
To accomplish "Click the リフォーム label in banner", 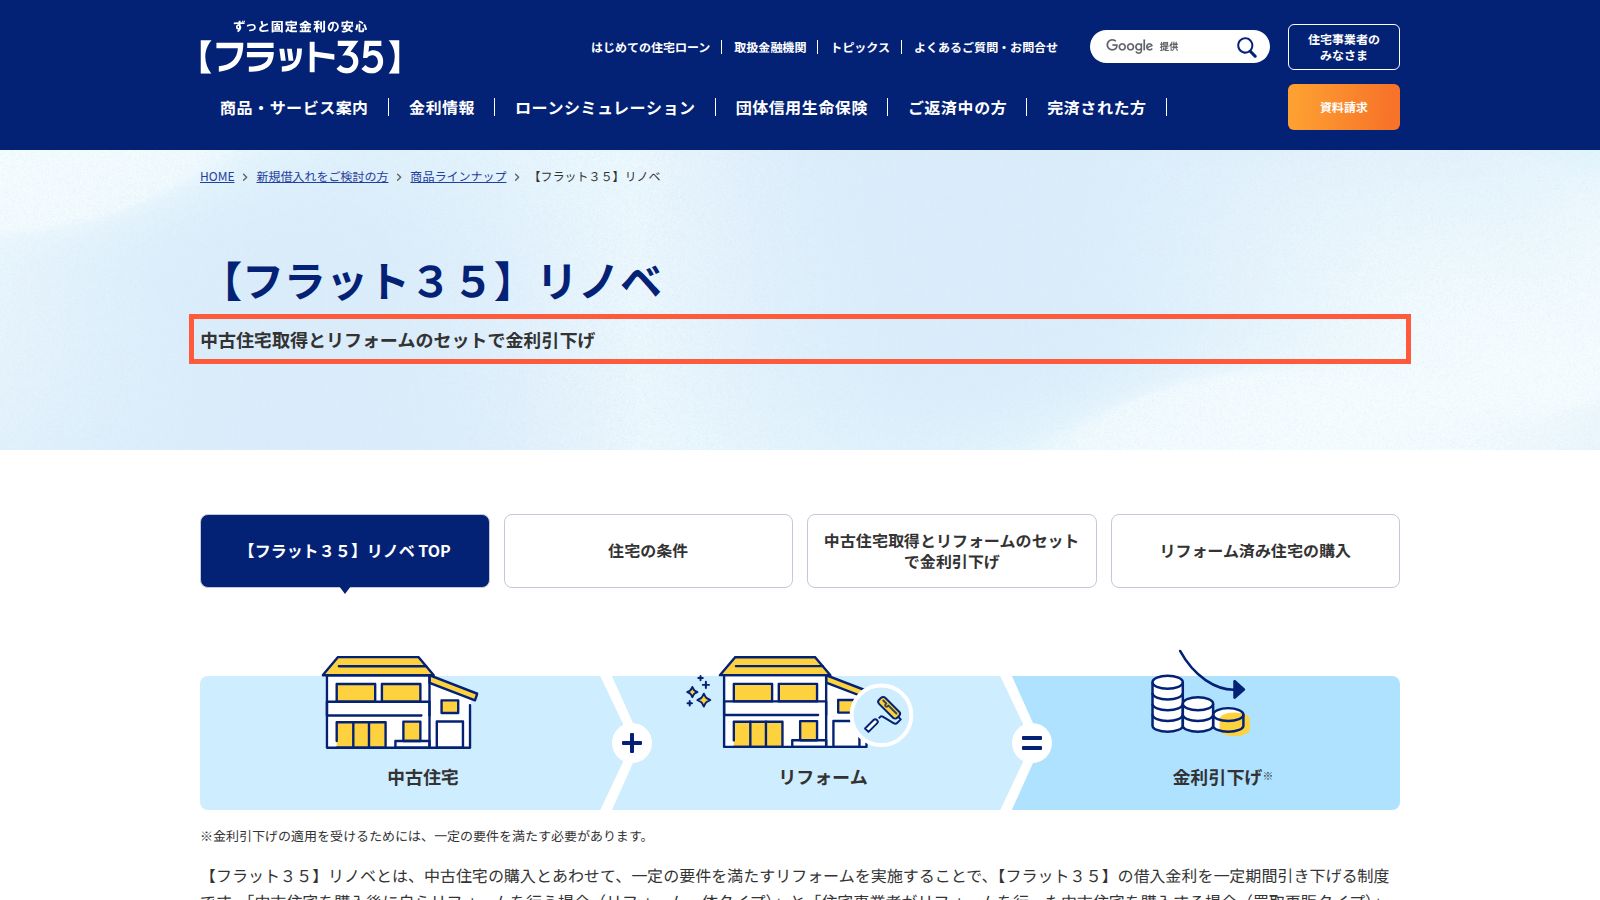I will [823, 777].
